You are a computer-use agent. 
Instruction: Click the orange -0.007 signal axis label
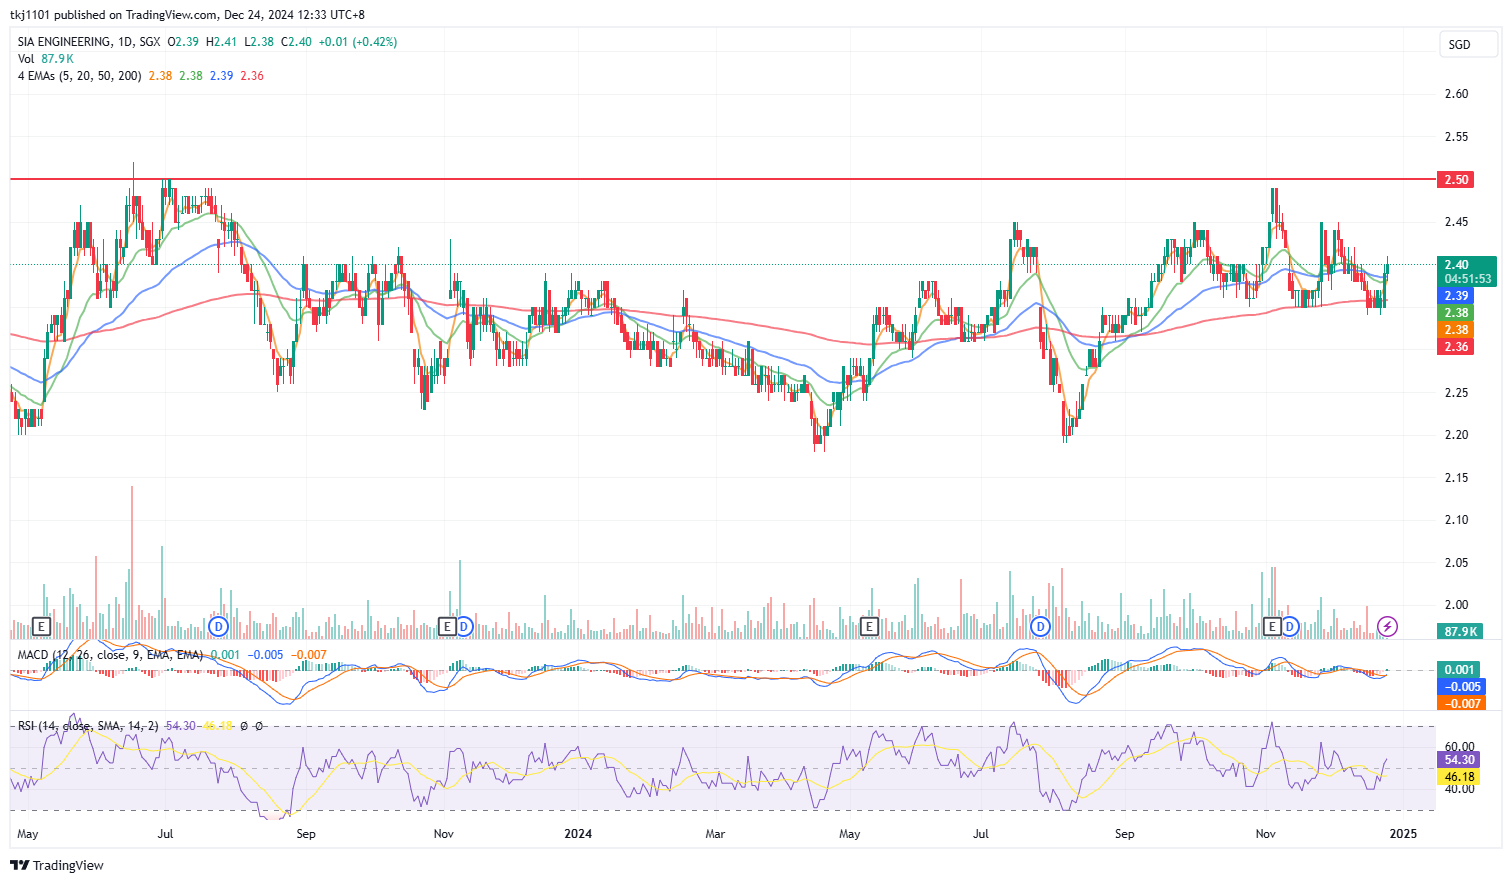(1461, 704)
